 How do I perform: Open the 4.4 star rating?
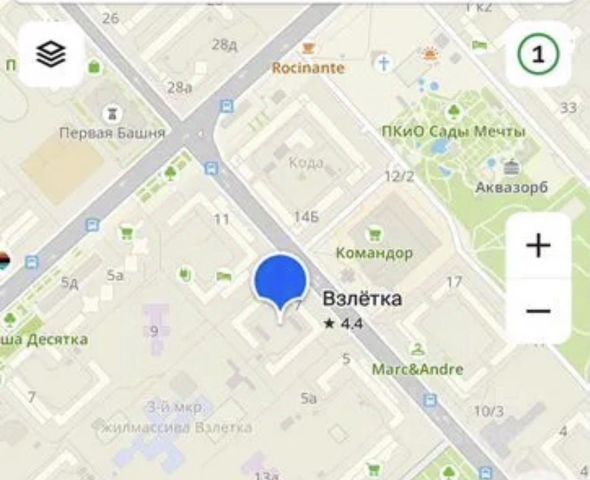(x=344, y=324)
